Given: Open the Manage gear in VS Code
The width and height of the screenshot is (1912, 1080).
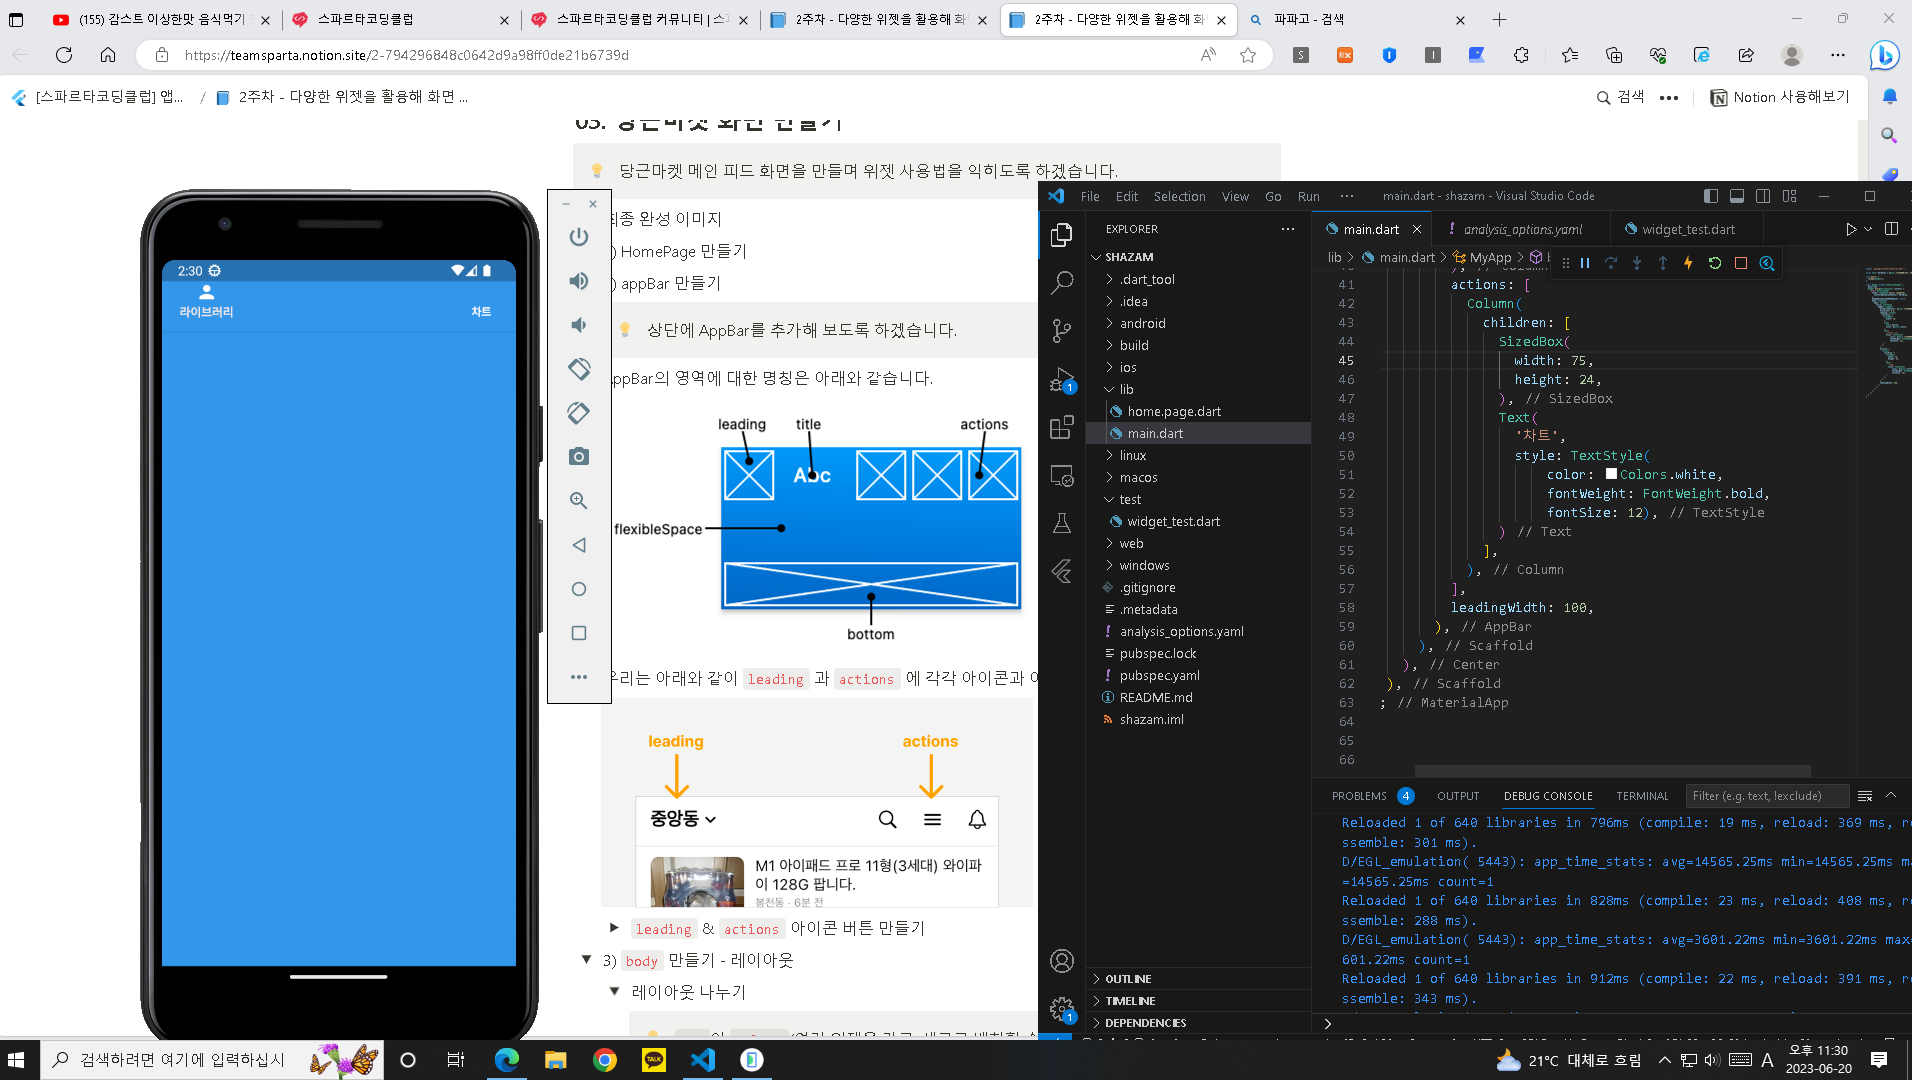Looking at the screenshot, I should click(1062, 1008).
